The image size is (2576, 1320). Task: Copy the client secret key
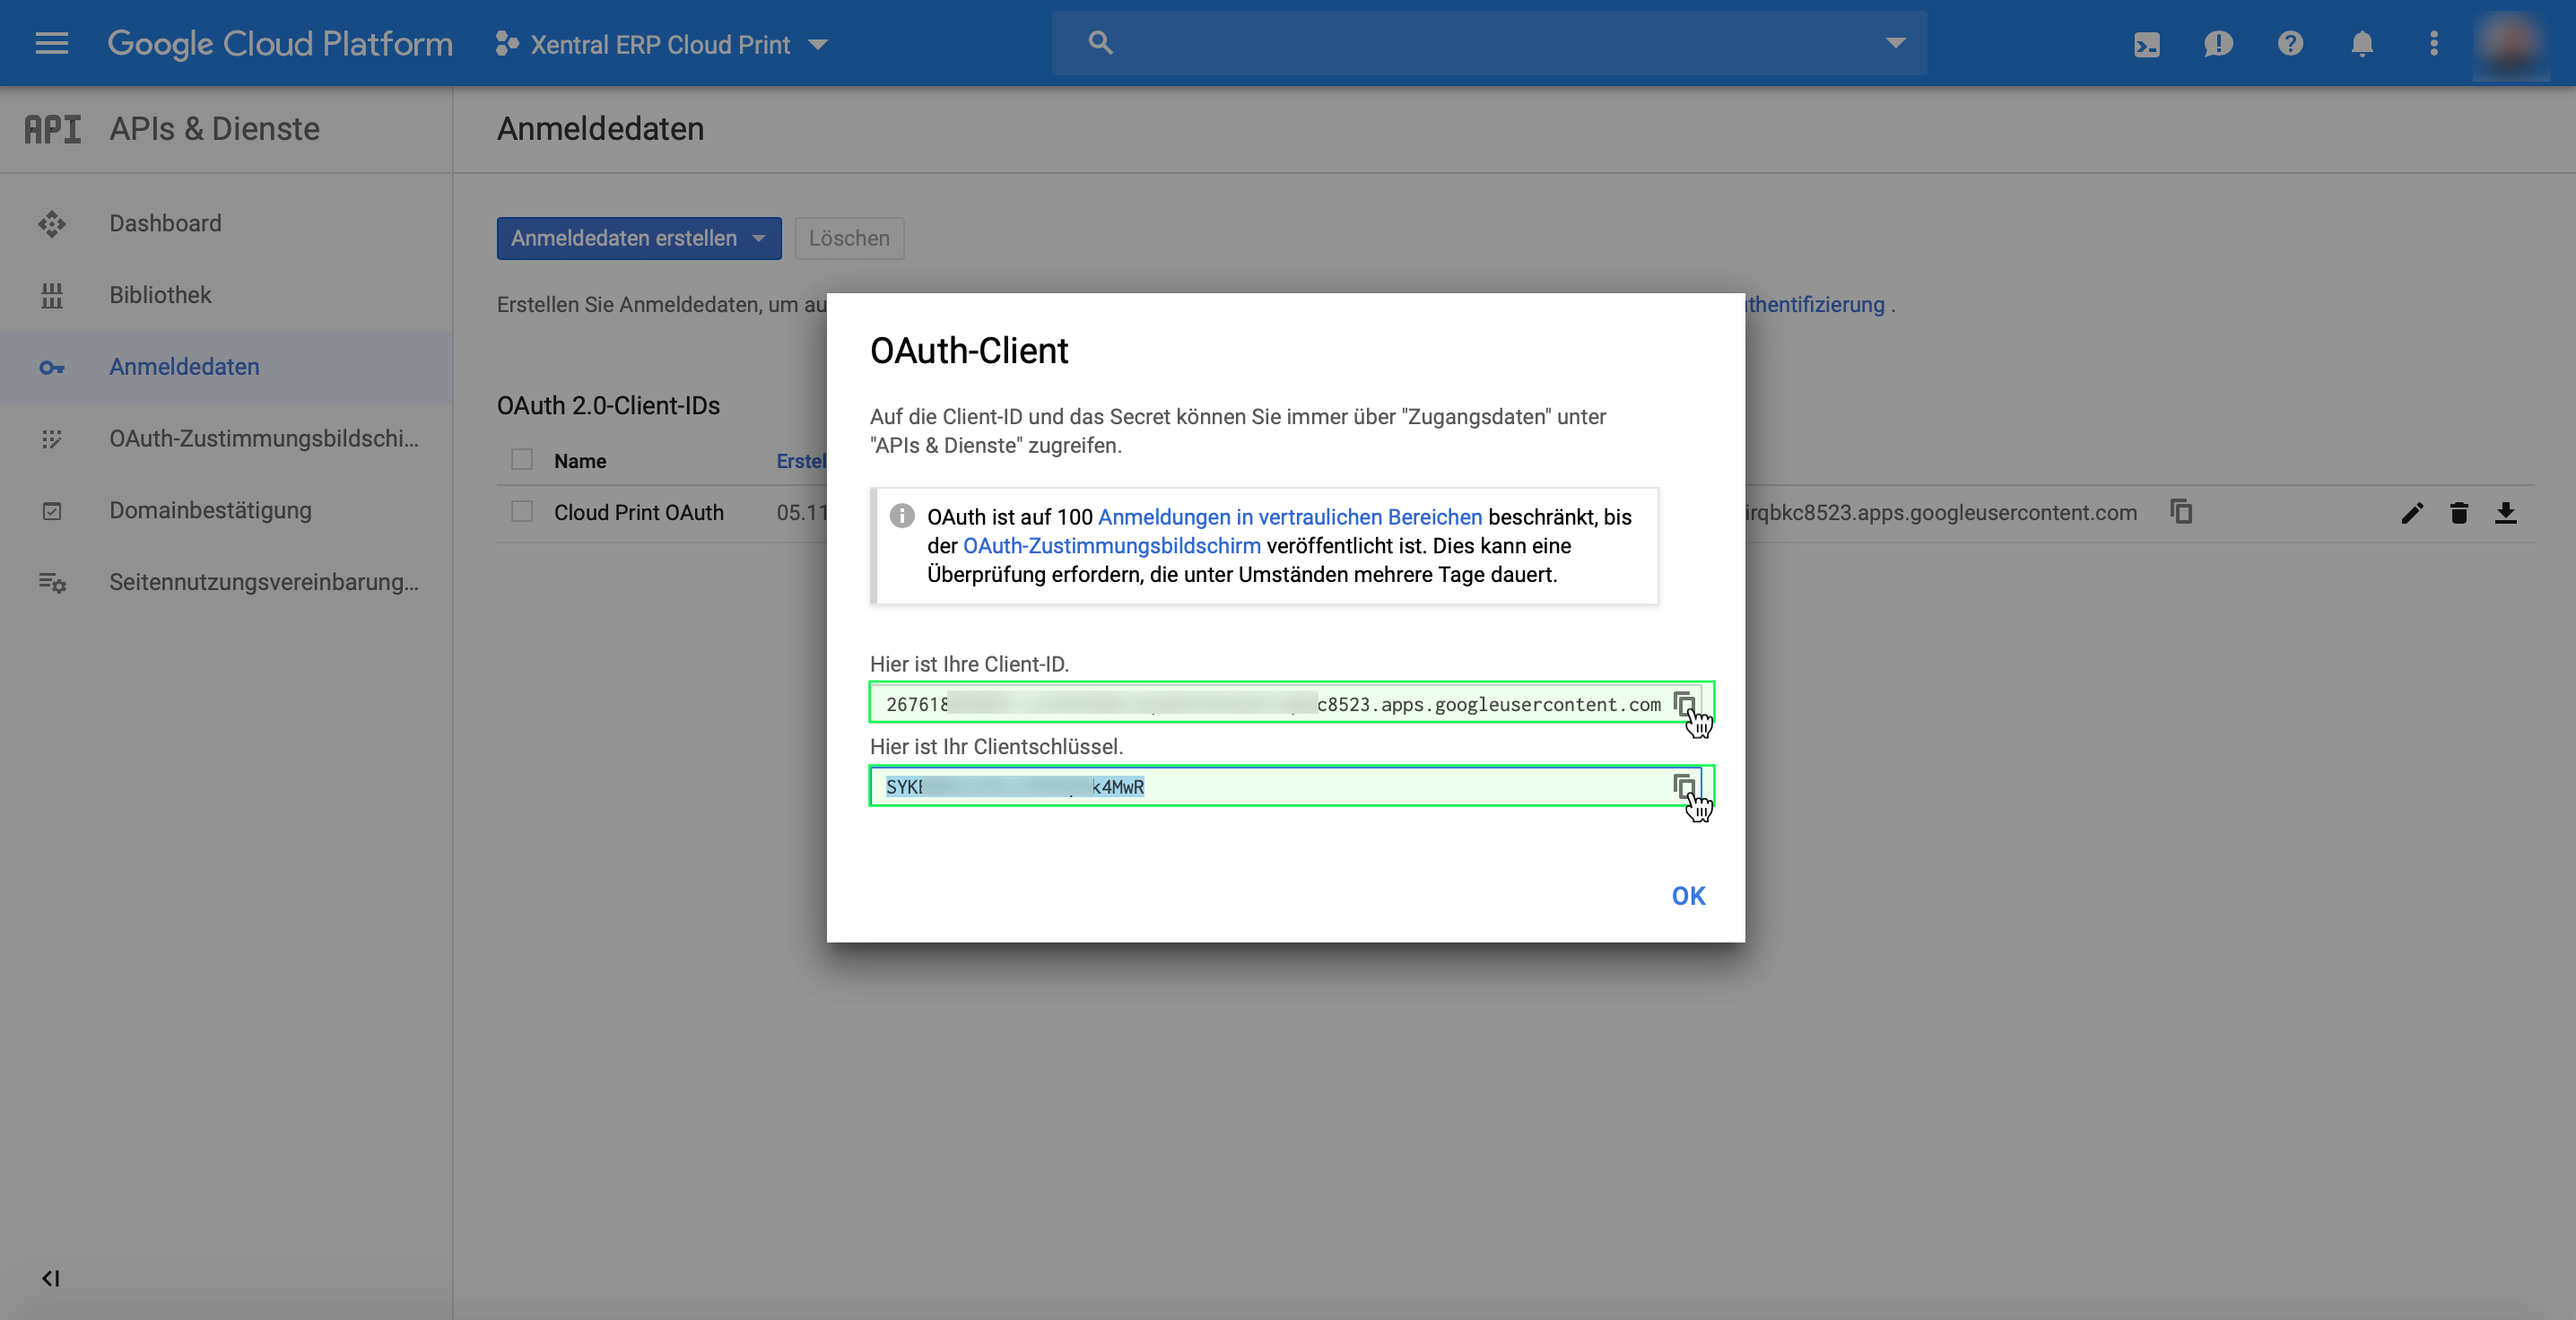coord(1684,786)
